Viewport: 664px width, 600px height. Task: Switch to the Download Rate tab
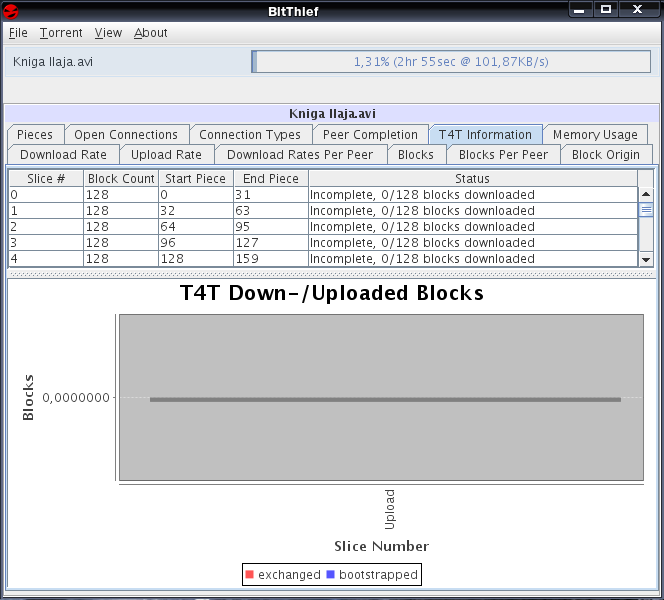(64, 155)
